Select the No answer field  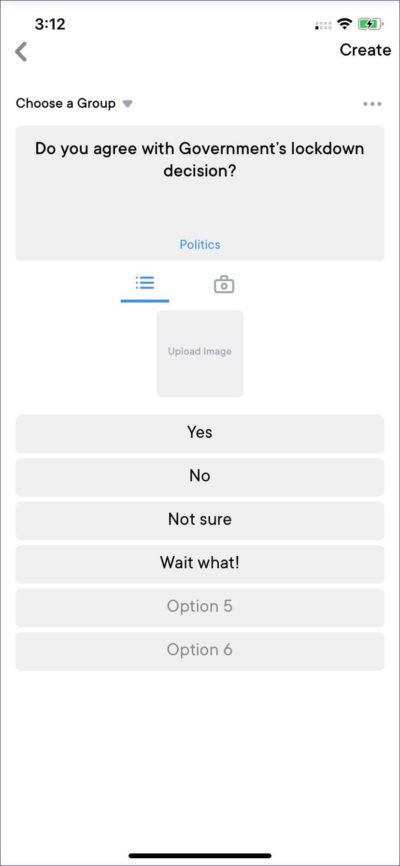click(199, 477)
